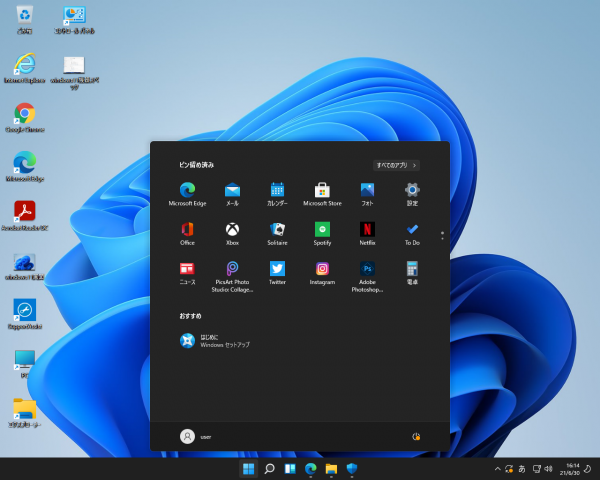Screen dimensions: 600x480
Task: Launch Instagram from pinned apps
Action: (x=322, y=273)
